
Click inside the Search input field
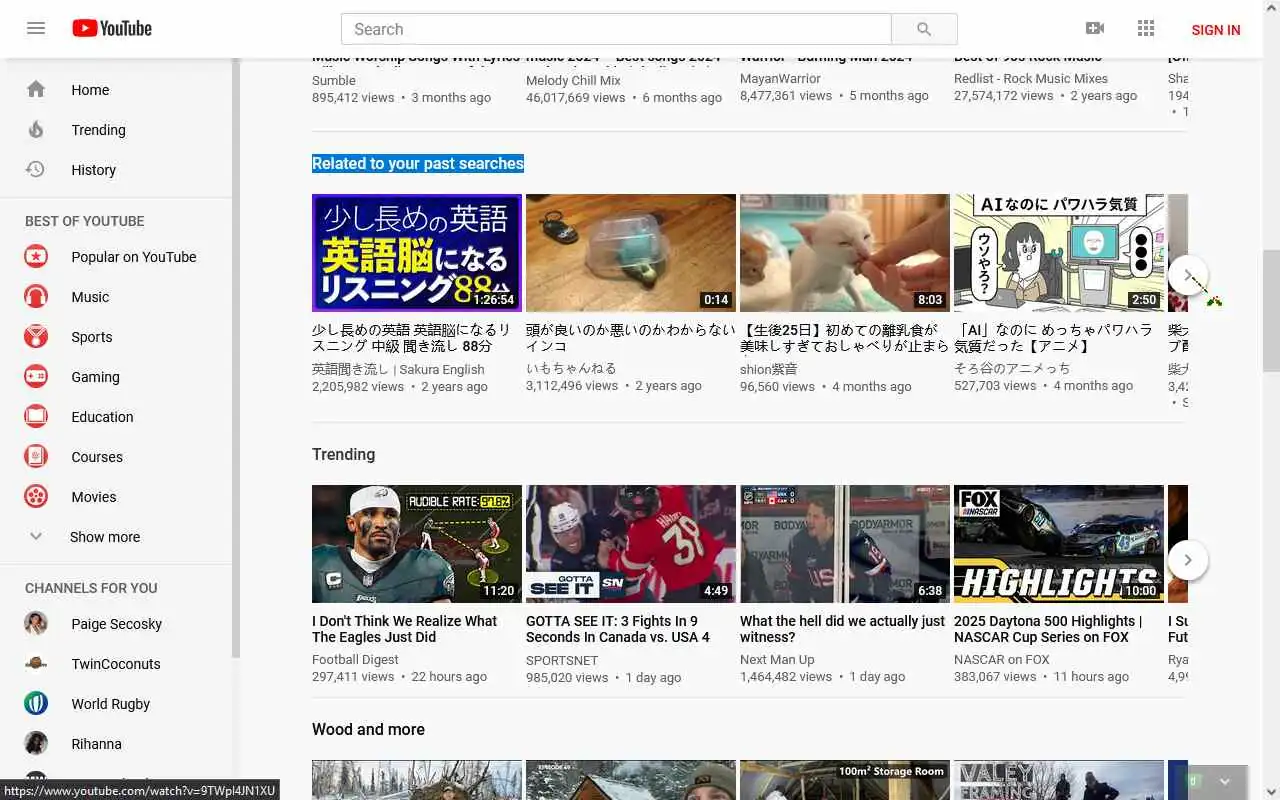pos(616,29)
